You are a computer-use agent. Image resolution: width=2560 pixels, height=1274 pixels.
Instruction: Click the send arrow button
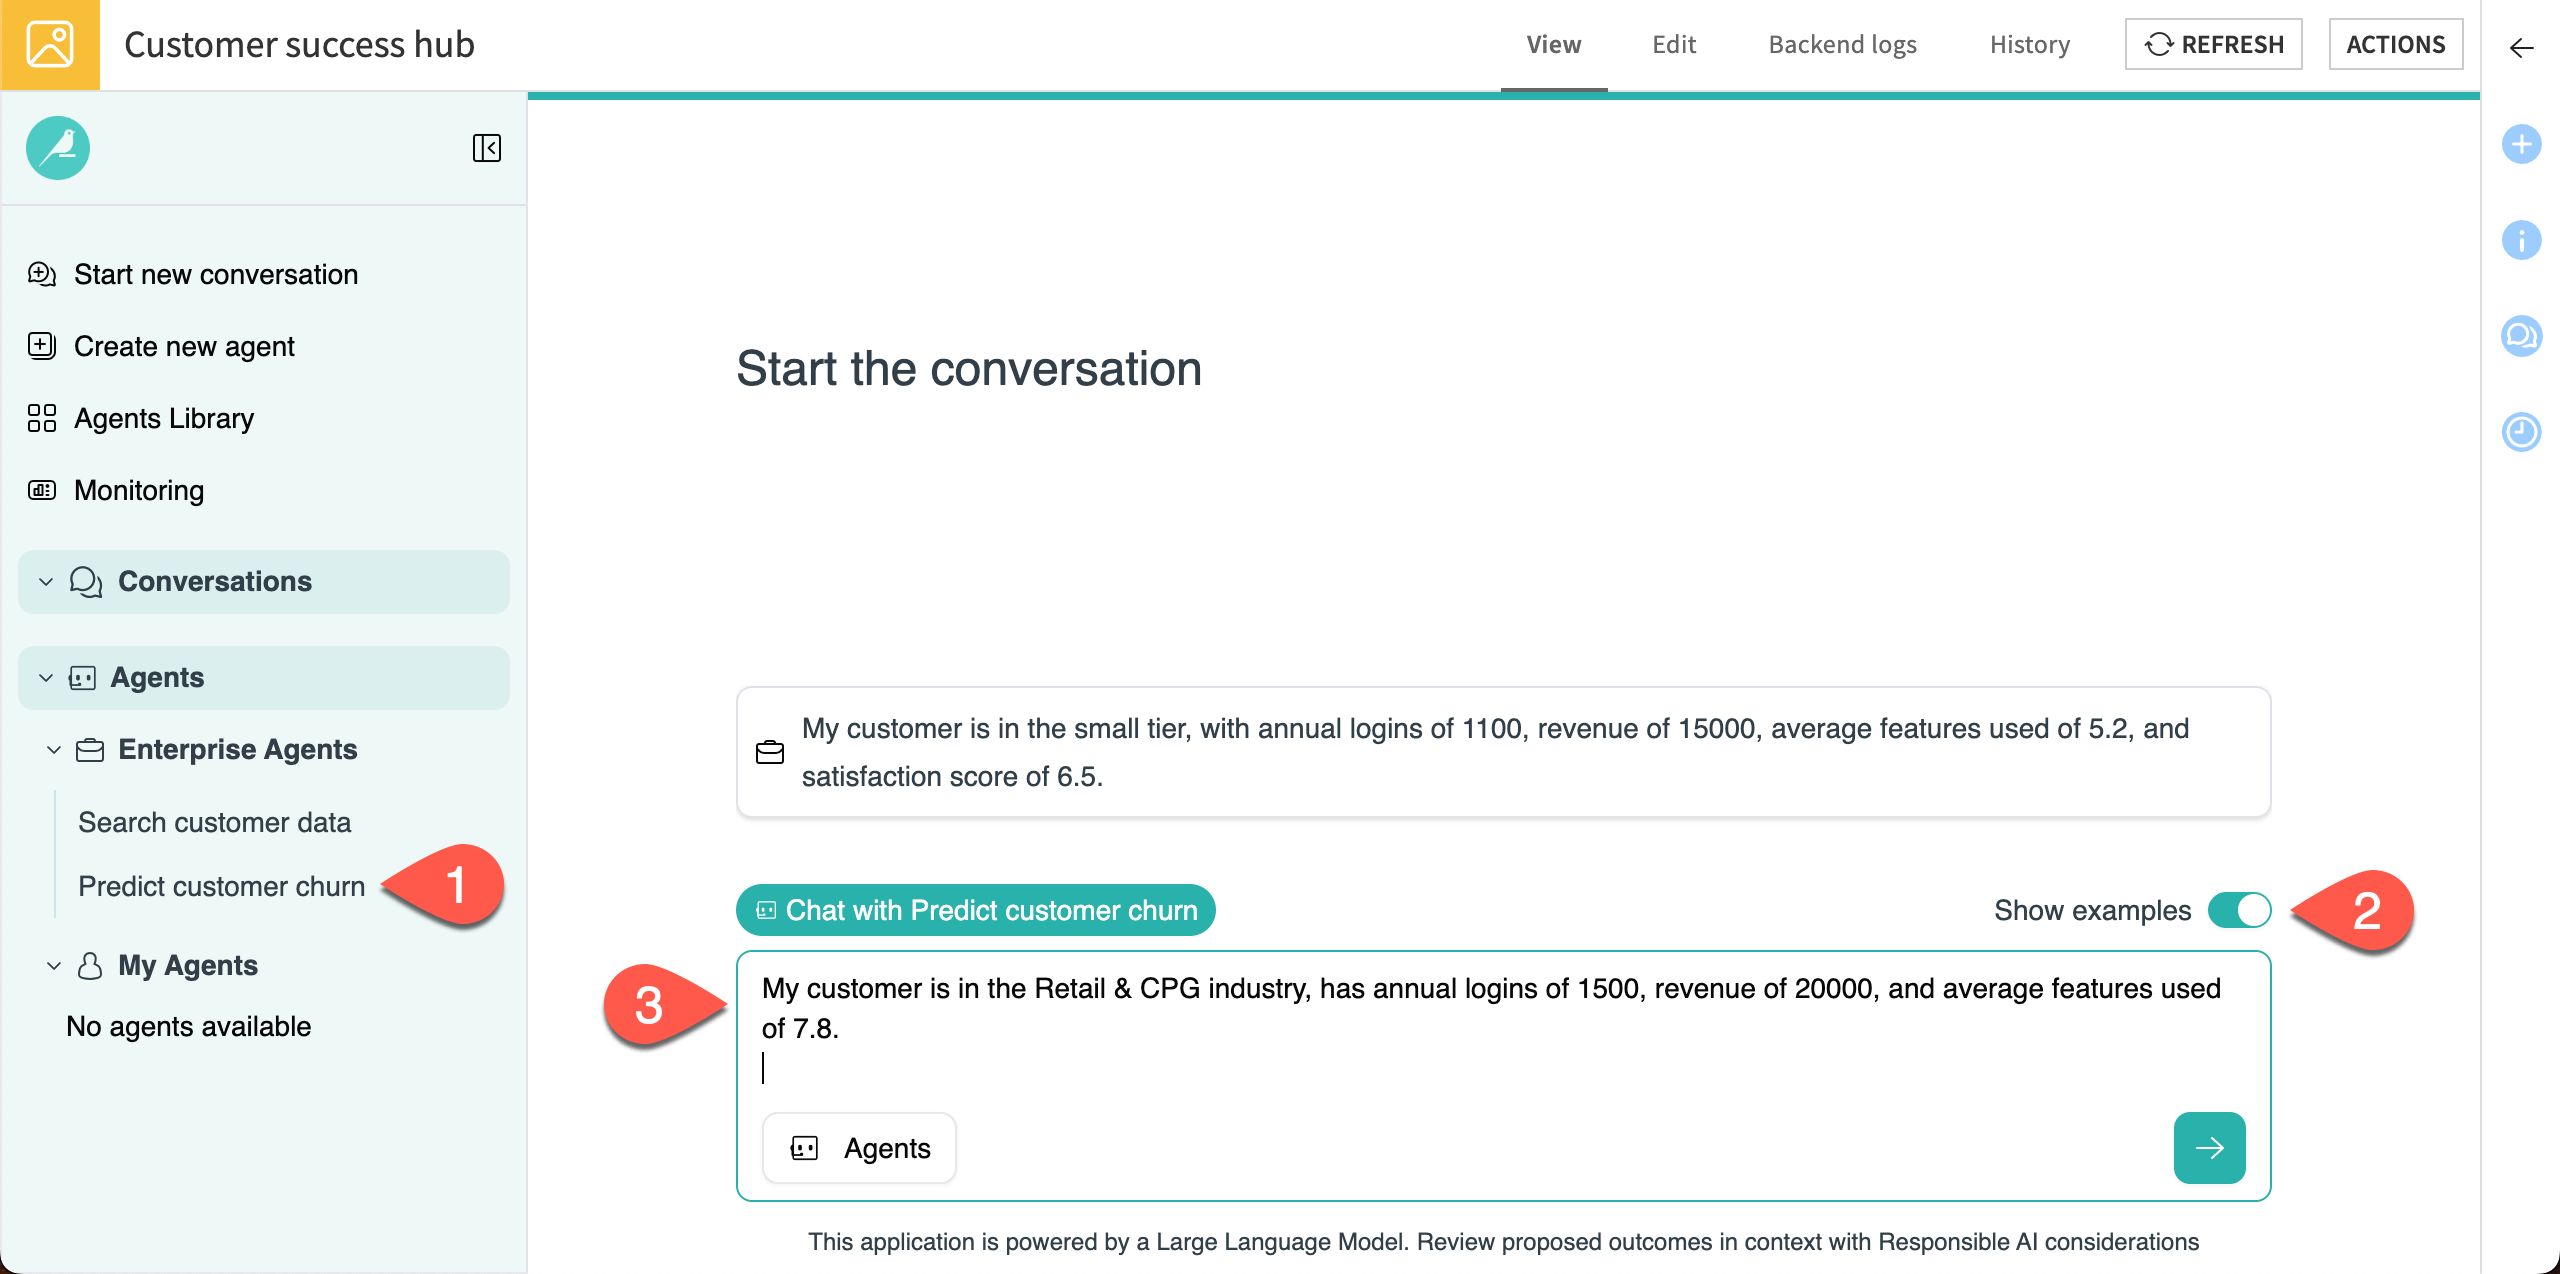[2209, 1148]
